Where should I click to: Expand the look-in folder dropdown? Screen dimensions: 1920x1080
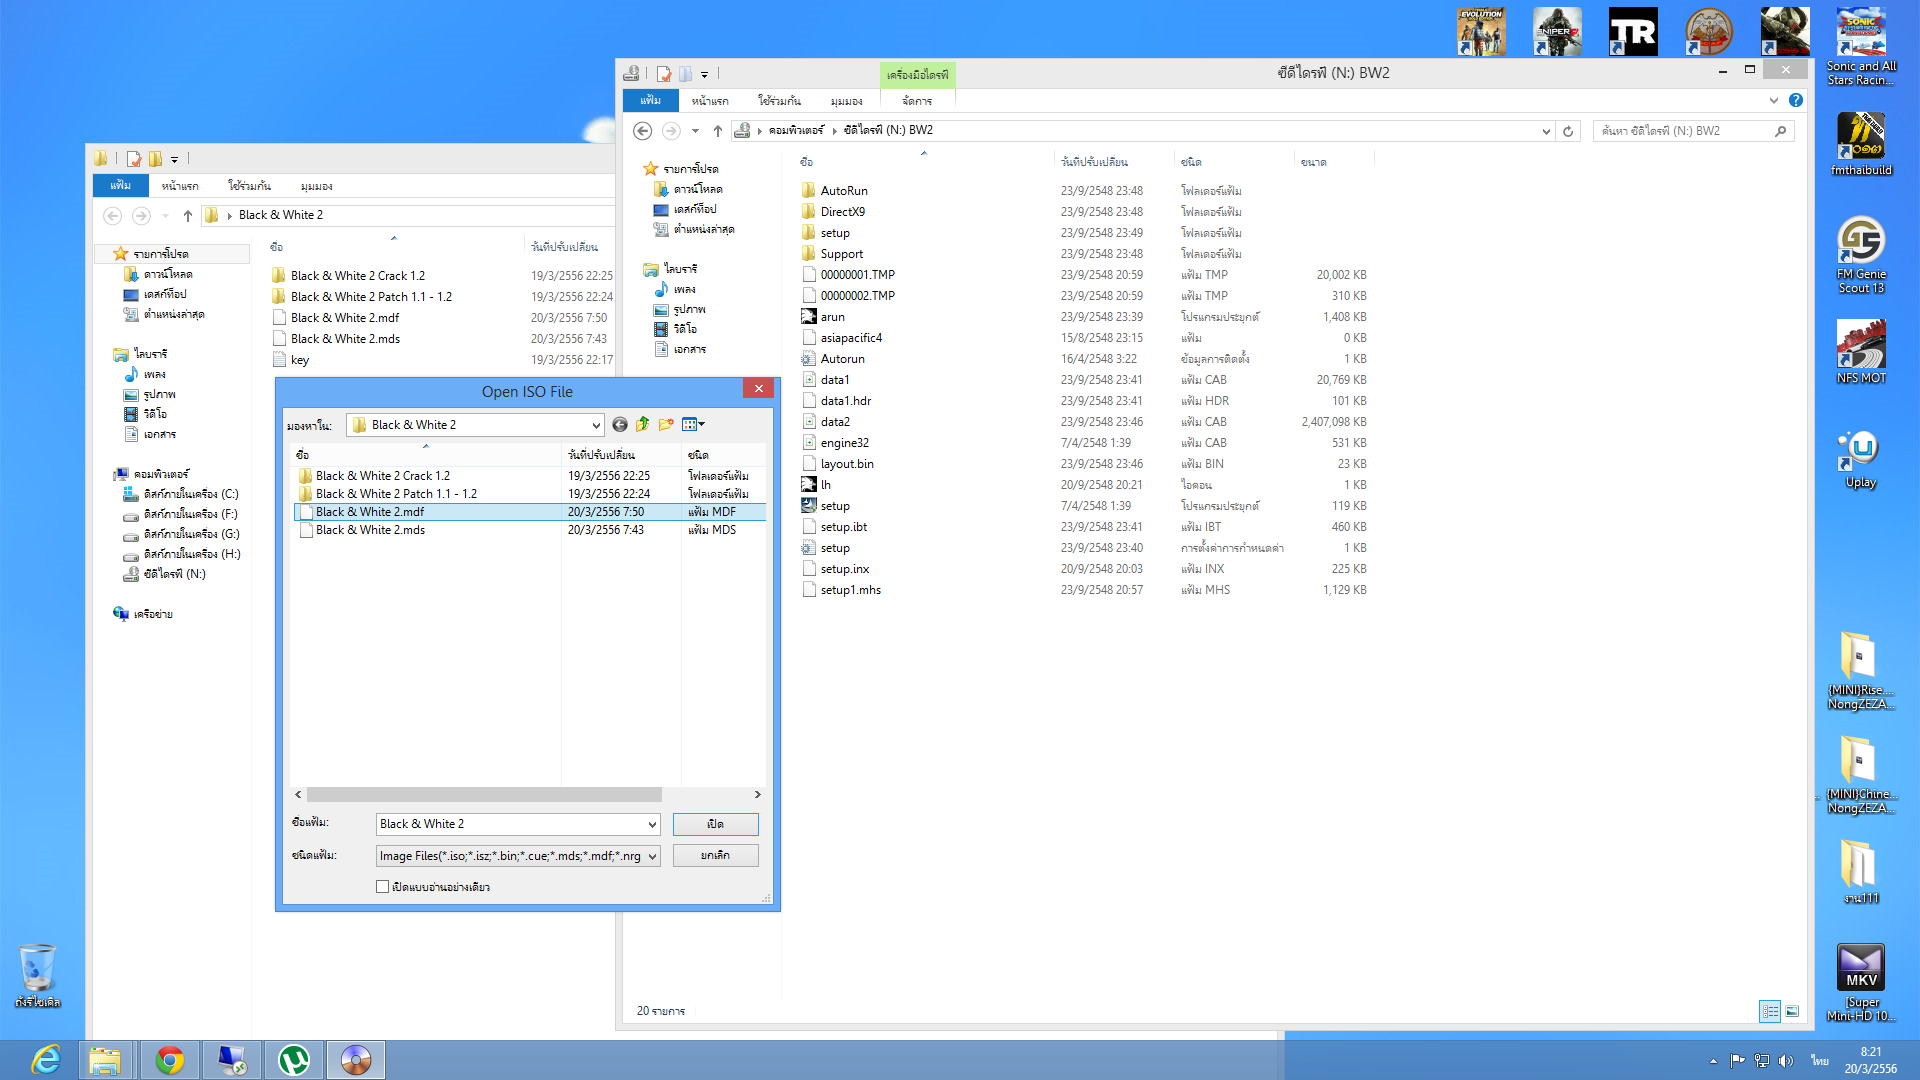tap(596, 425)
